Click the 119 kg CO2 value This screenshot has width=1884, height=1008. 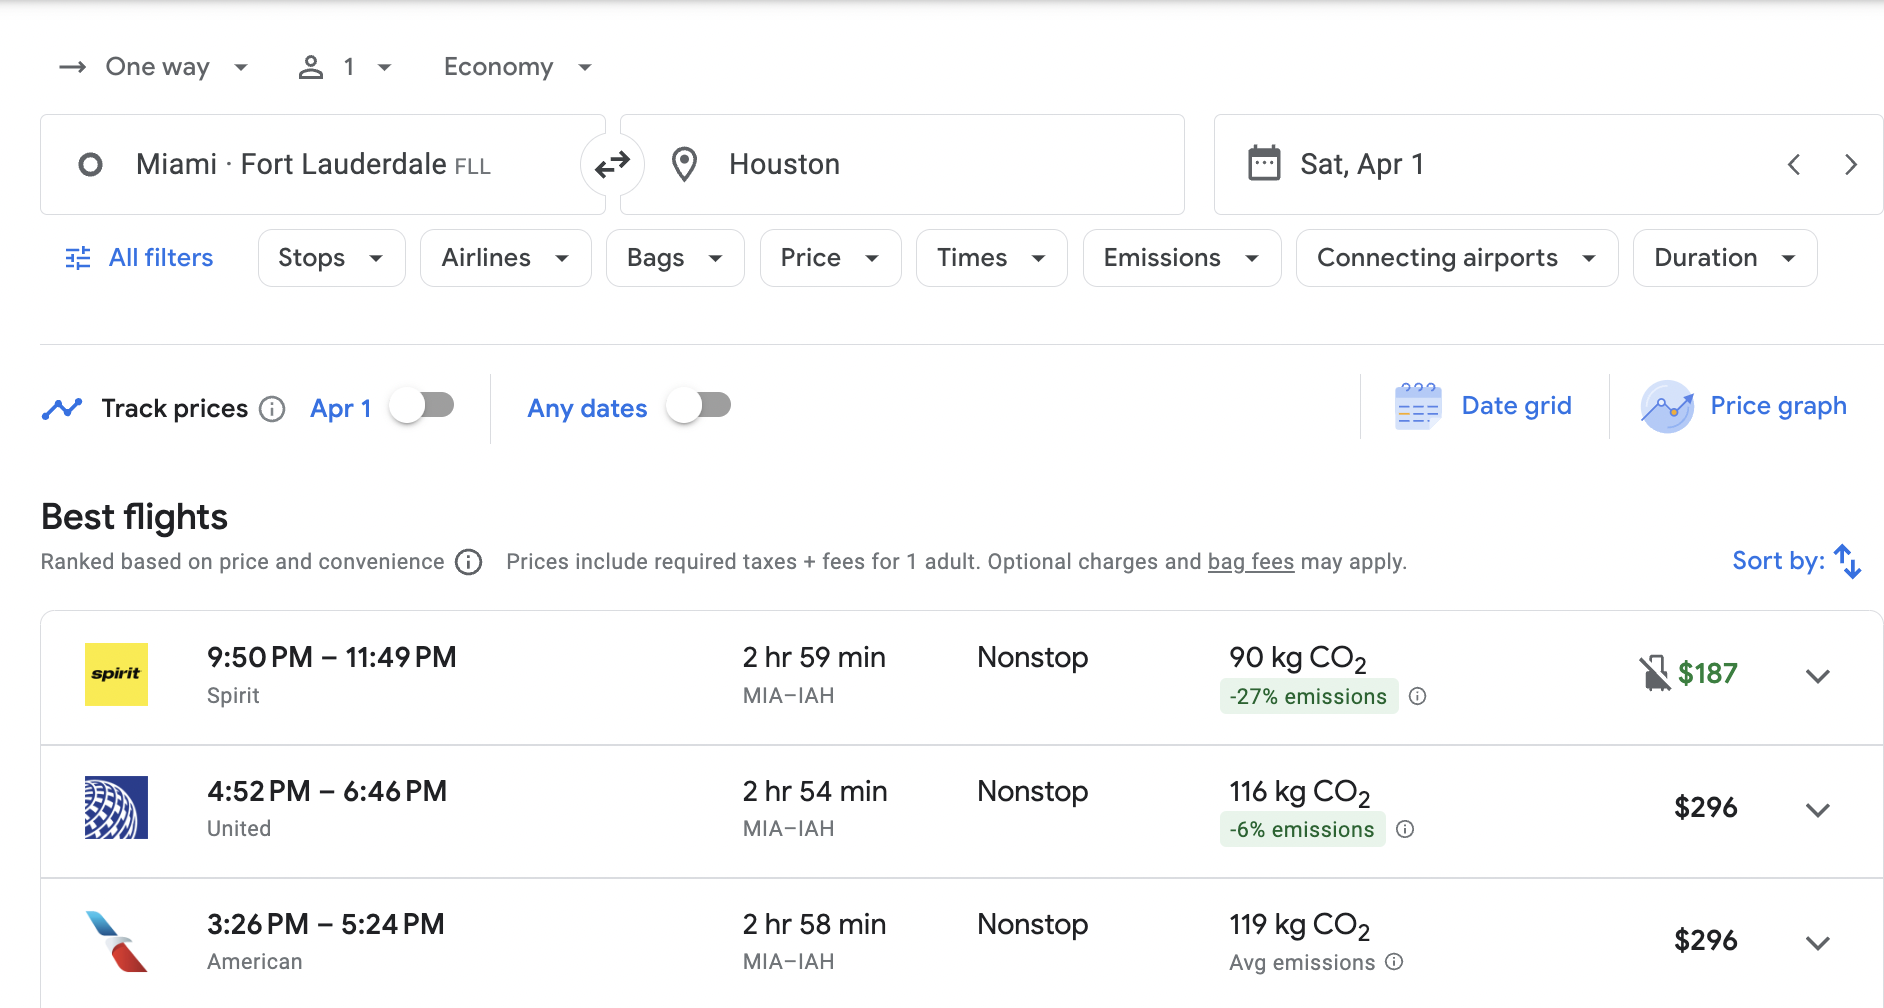1300,925
